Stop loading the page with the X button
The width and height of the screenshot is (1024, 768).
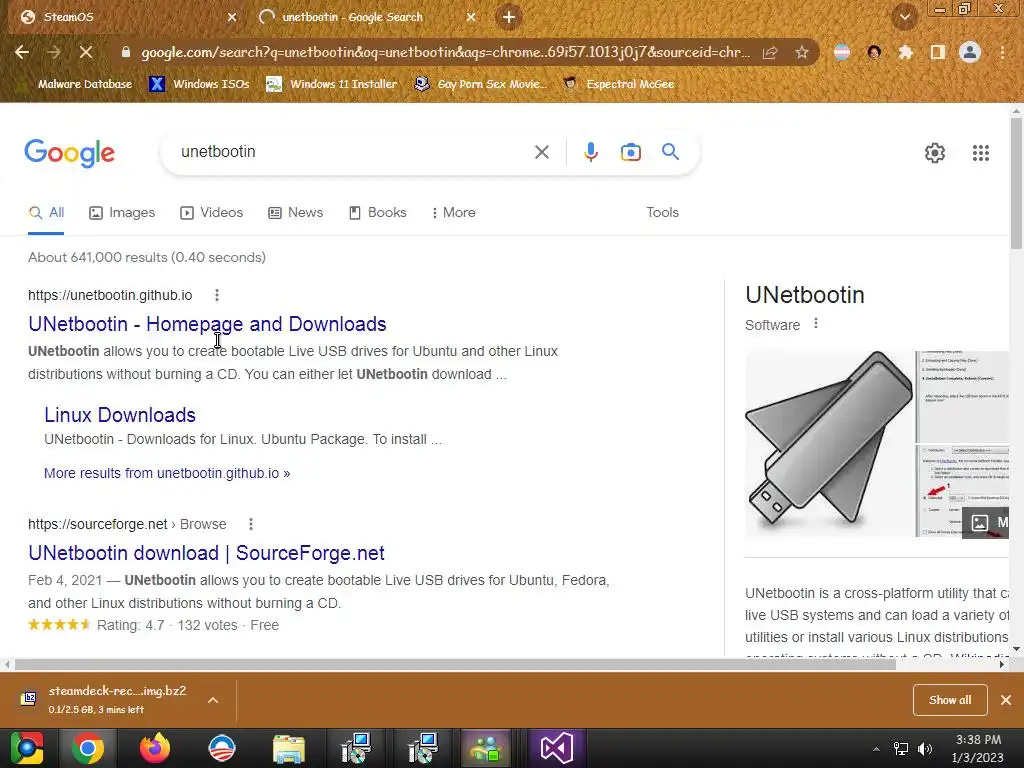86,52
